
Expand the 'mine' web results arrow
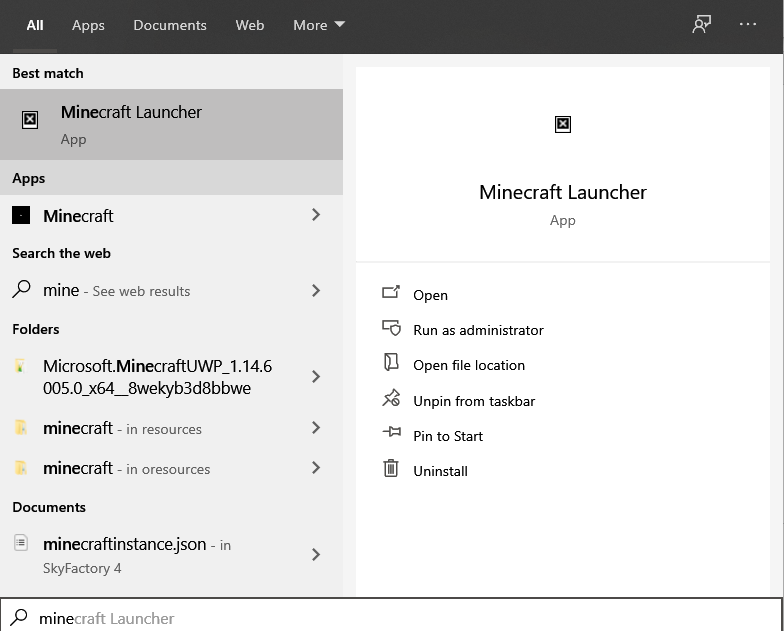316,290
